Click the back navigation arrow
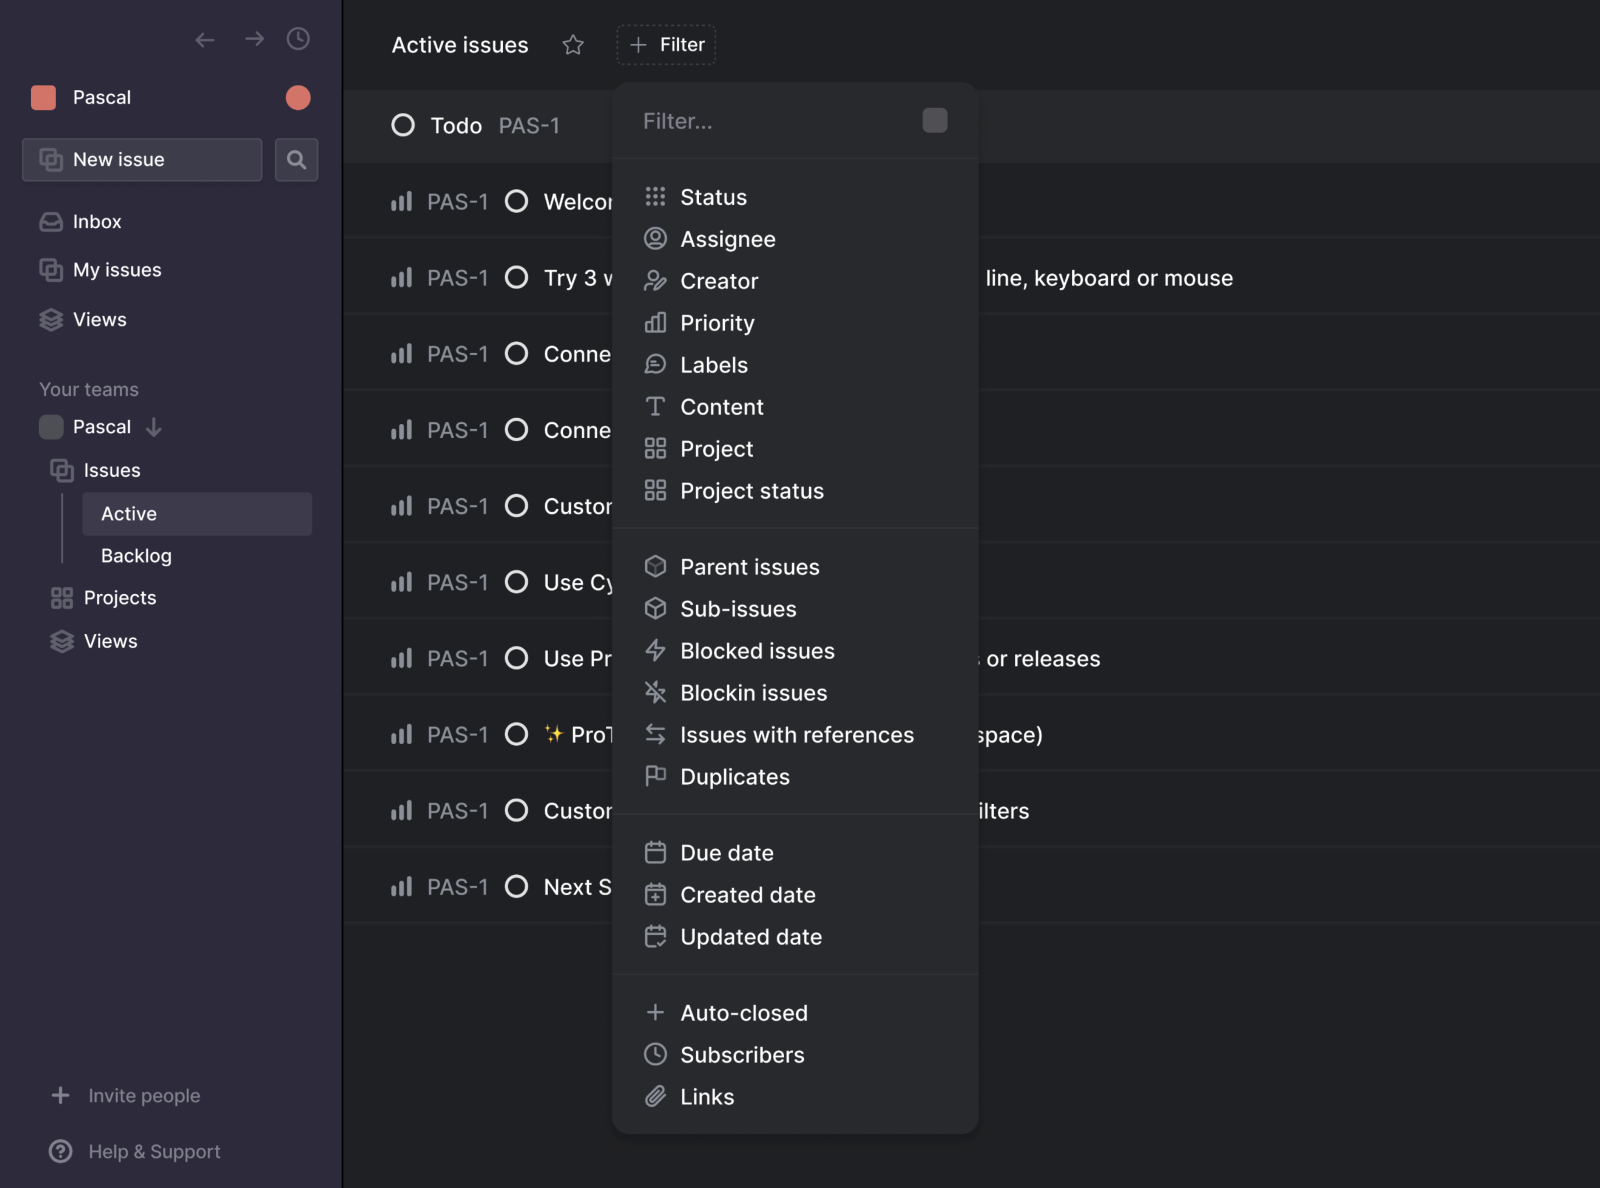 [205, 39]
